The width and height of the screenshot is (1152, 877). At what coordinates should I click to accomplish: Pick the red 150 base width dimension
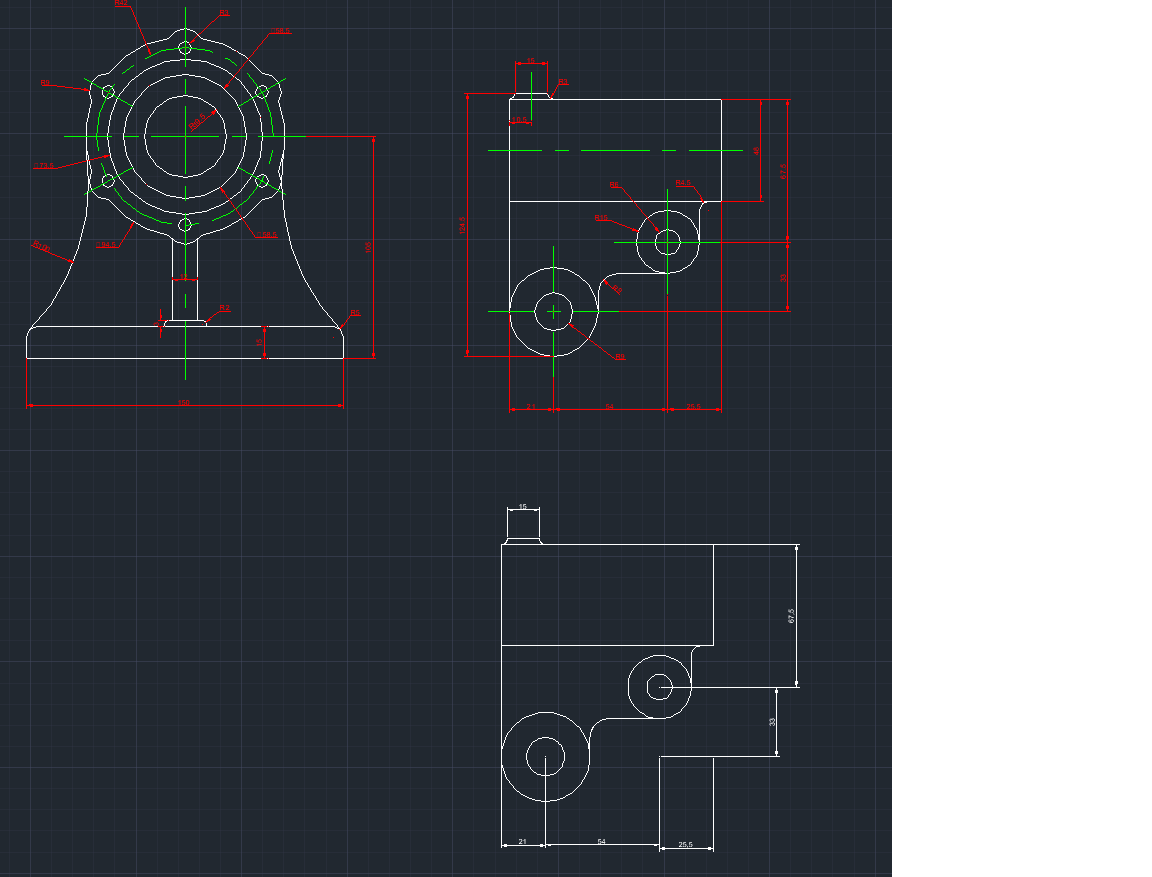click(x=184, y=403)
